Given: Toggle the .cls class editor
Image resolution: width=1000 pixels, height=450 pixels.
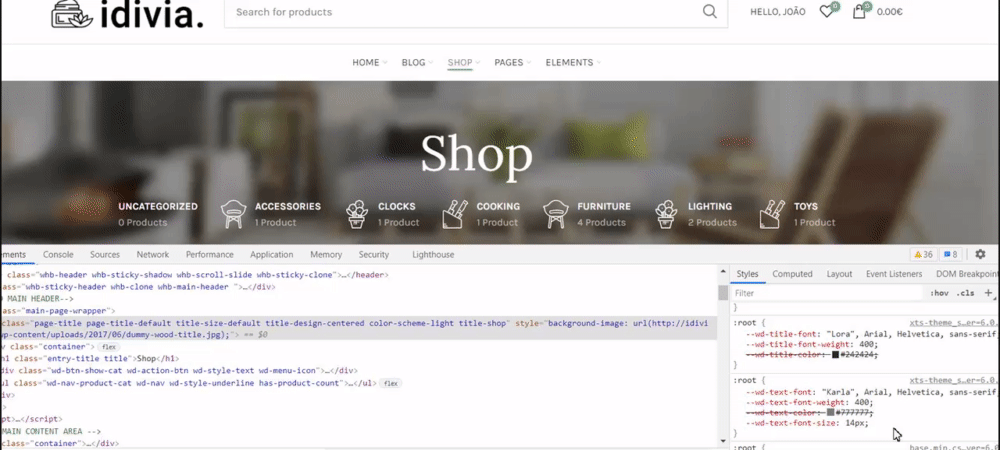Looking at the screenshot, I should (x=966, y=293).
